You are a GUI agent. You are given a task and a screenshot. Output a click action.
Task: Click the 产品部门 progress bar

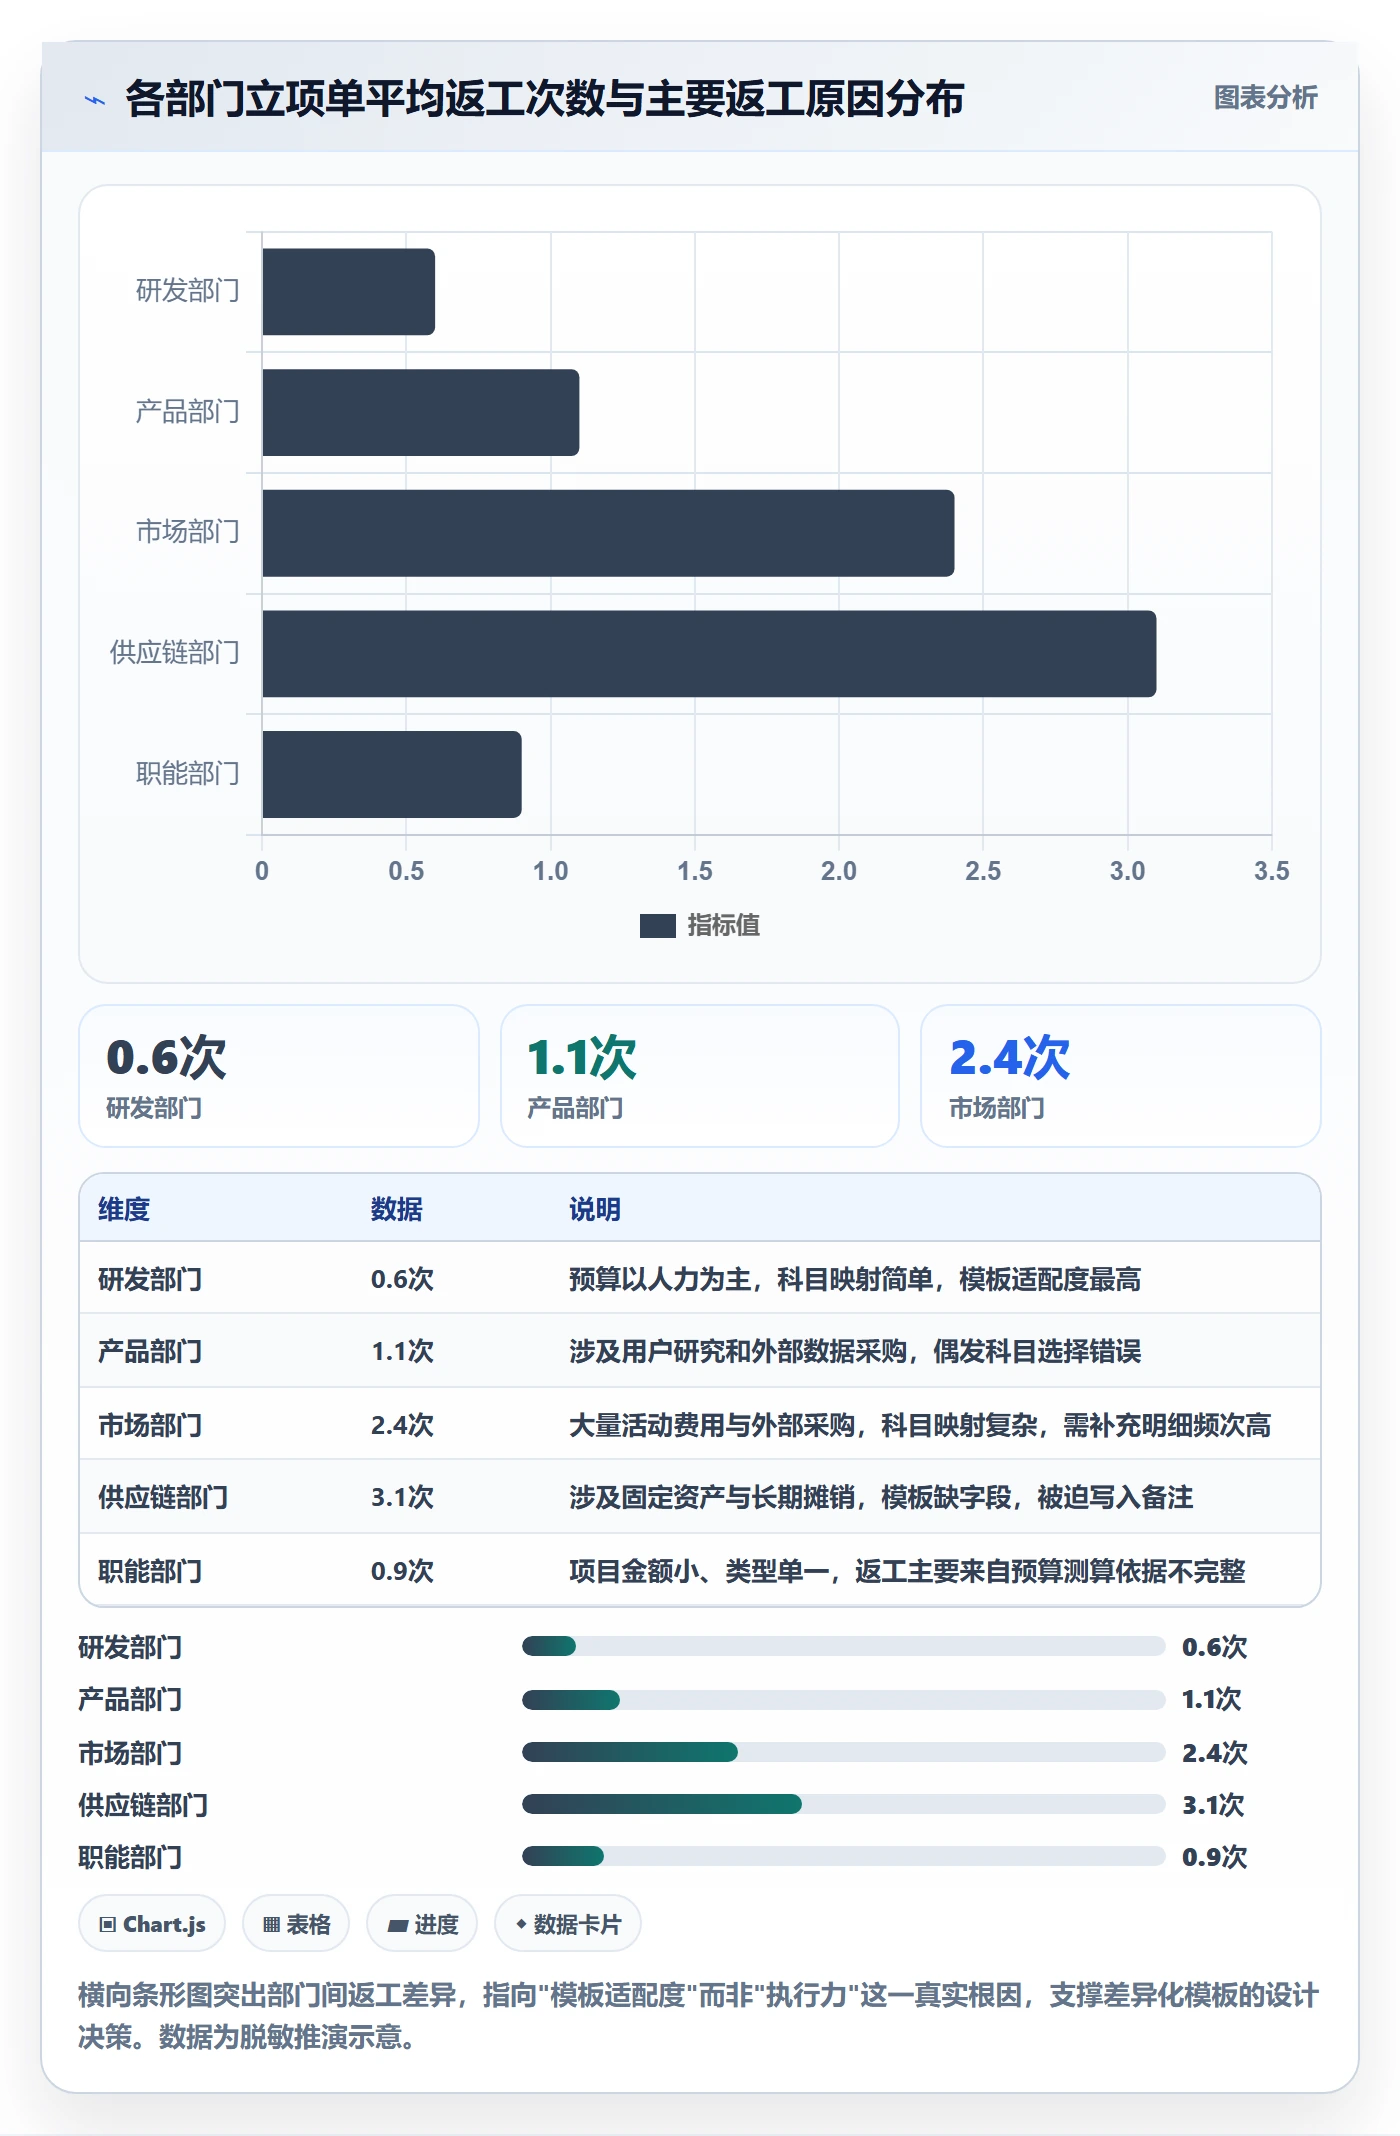pos(844,1699)
